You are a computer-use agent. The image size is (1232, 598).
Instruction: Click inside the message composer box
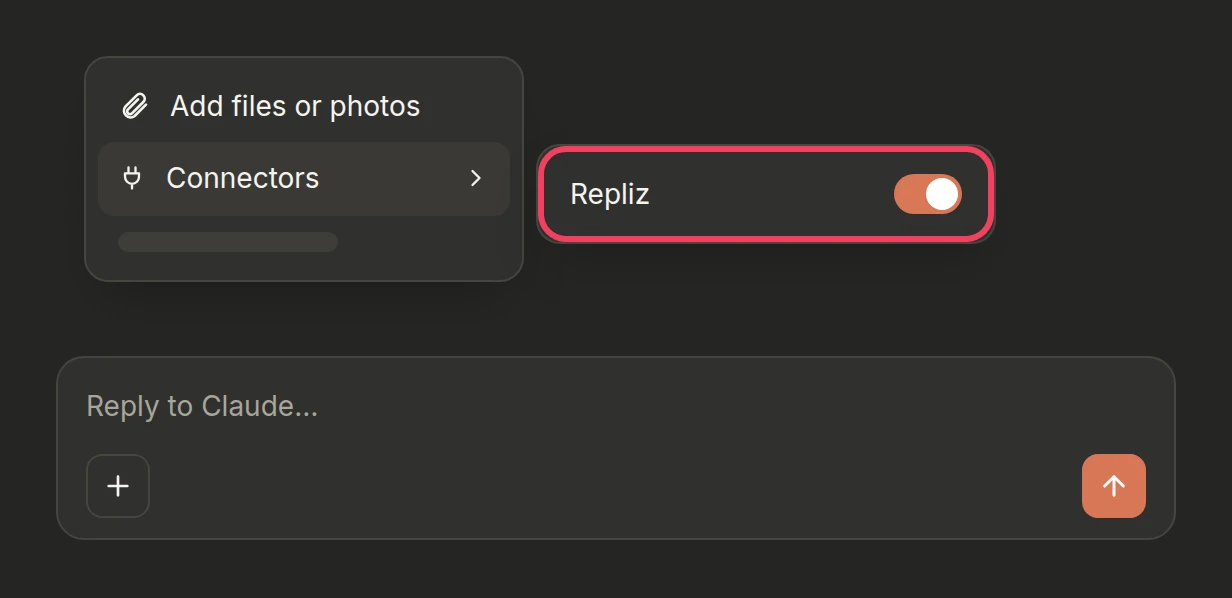tap(616, 448)
